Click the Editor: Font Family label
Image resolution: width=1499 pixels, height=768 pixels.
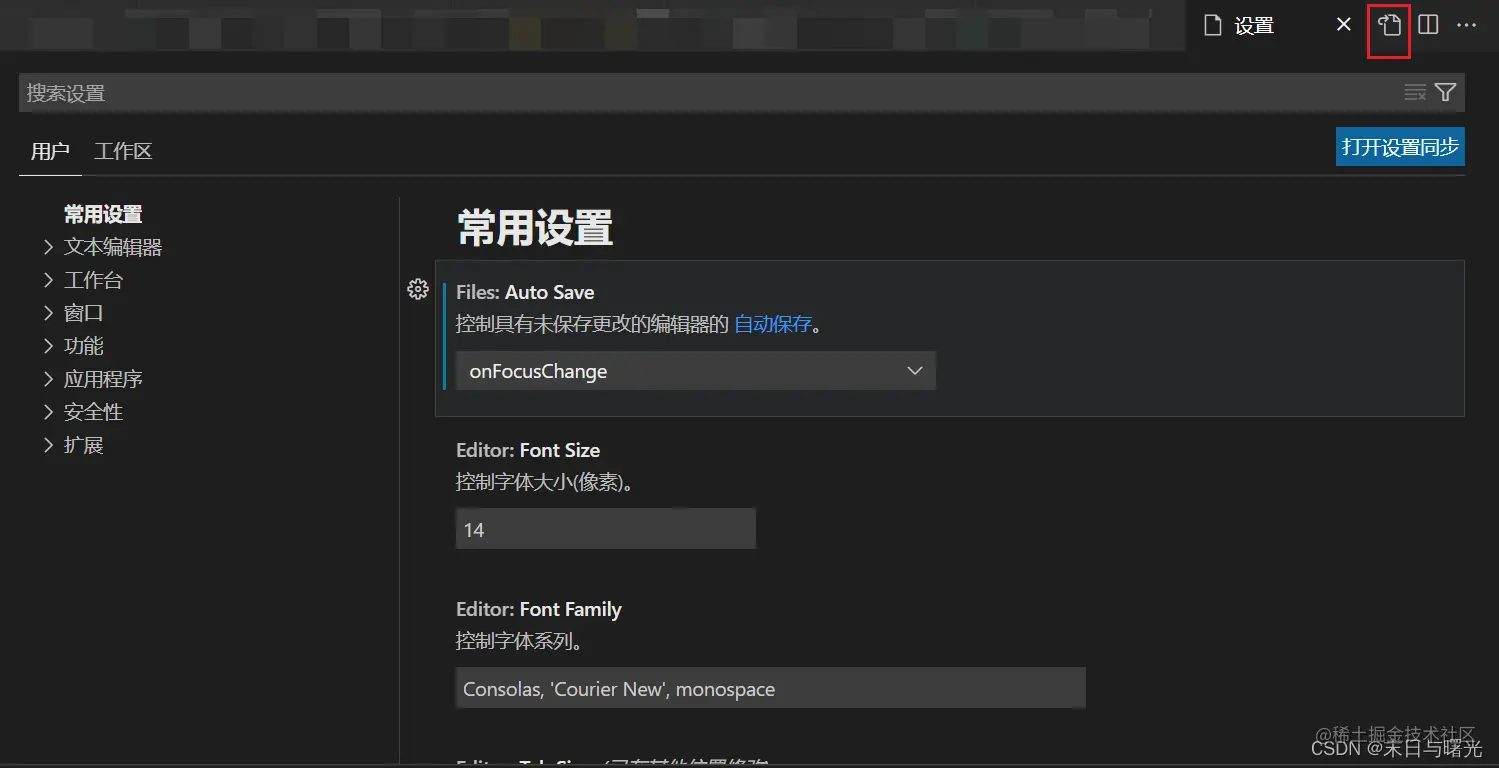(x=539, y=609)
